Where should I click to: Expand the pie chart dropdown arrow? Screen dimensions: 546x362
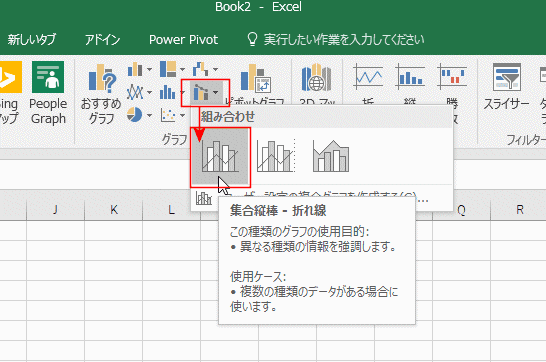149,115
